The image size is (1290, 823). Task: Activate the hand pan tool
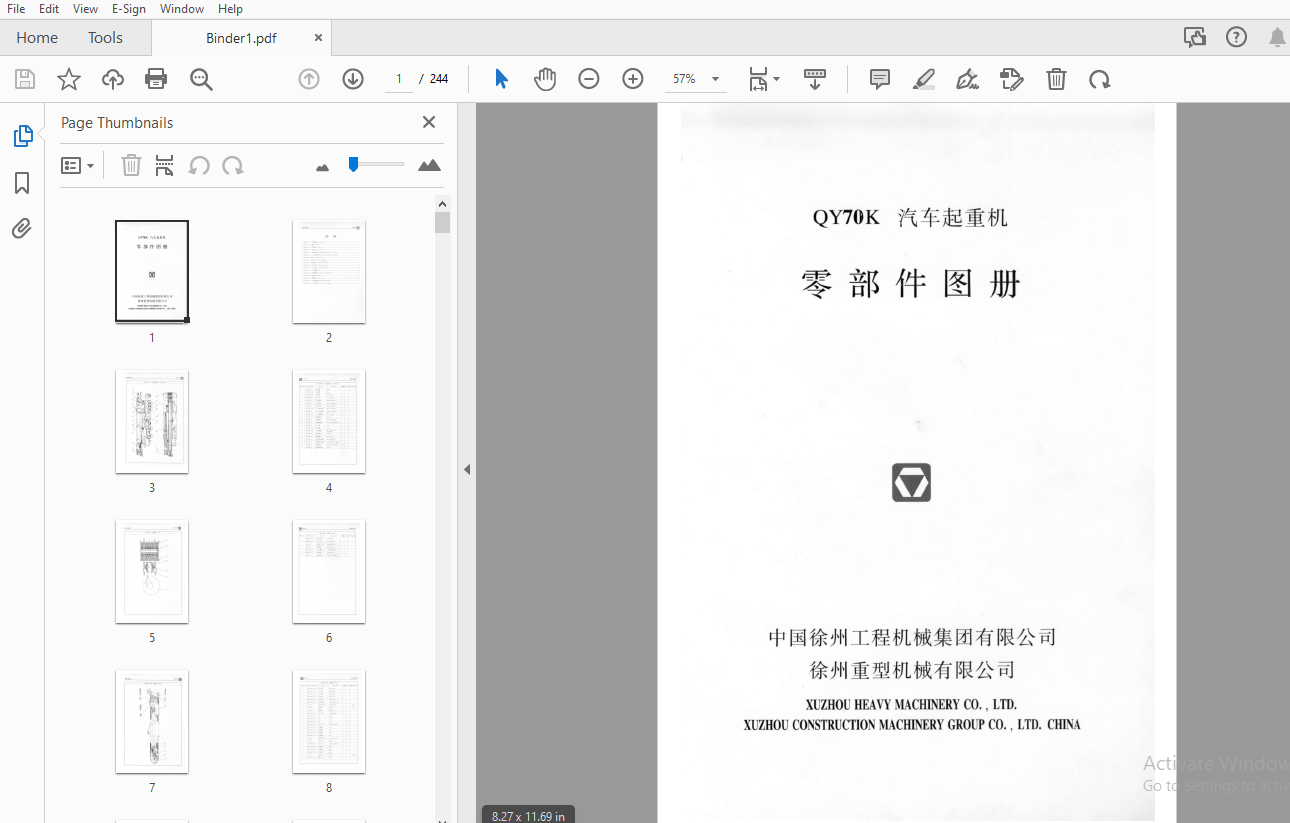pos(545,79)
